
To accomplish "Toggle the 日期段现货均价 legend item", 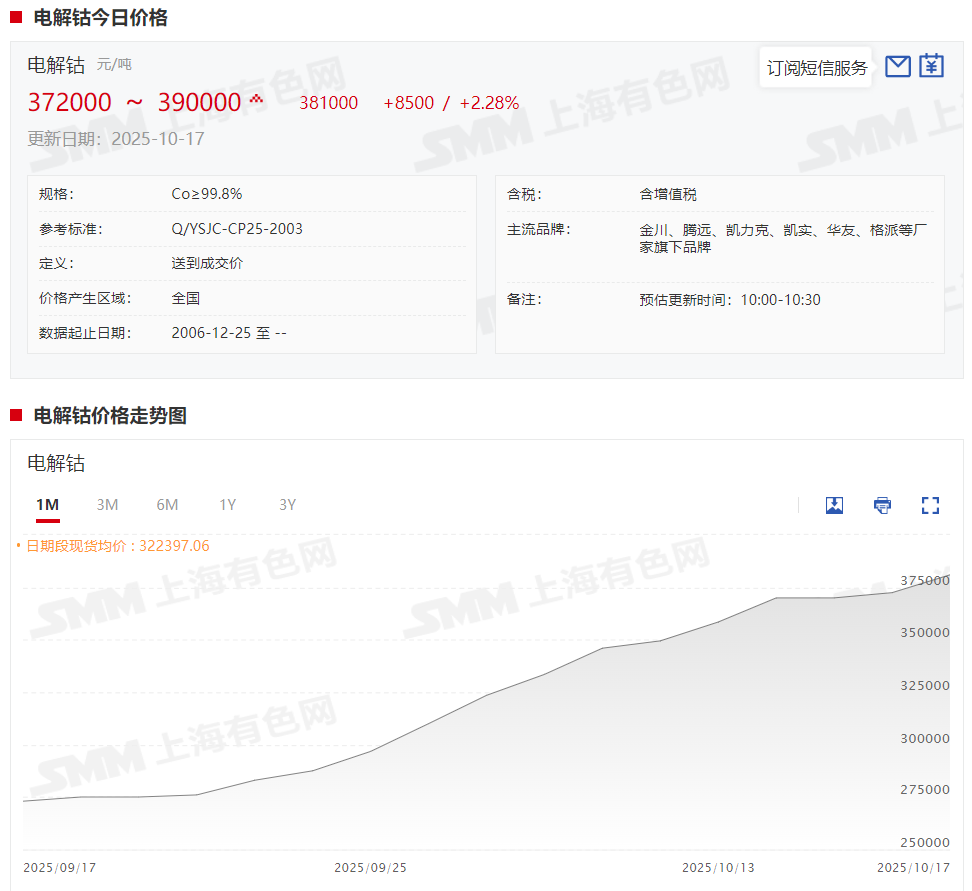I will point(113,546).
